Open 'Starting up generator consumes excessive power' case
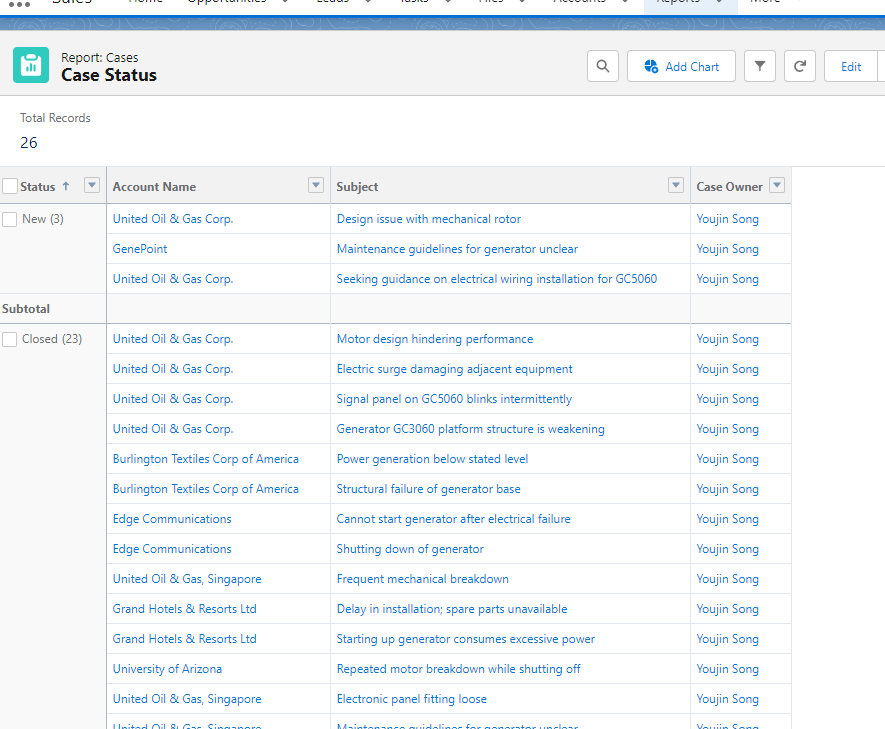This screenshot has height=729, width=885. [x=466, y=639]
